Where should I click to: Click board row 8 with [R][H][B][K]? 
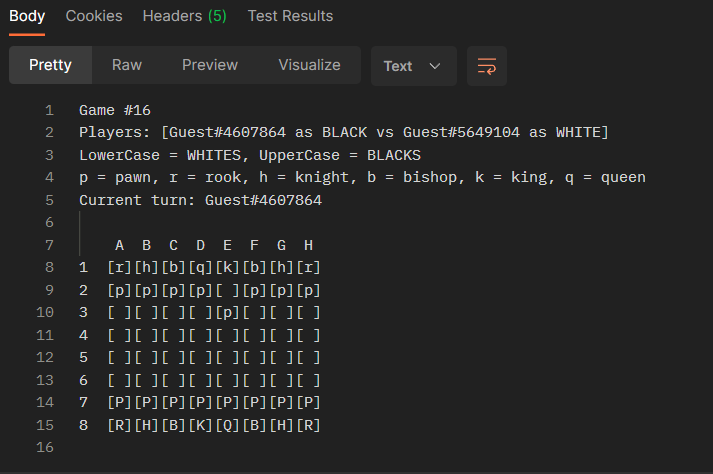click(200, 425)
